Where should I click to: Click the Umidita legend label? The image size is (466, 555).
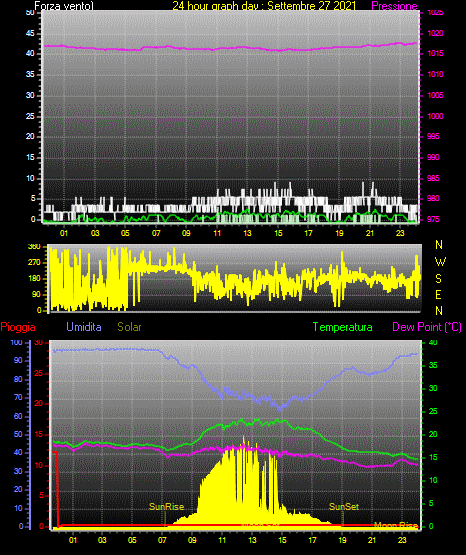click(x=84, y=327)
